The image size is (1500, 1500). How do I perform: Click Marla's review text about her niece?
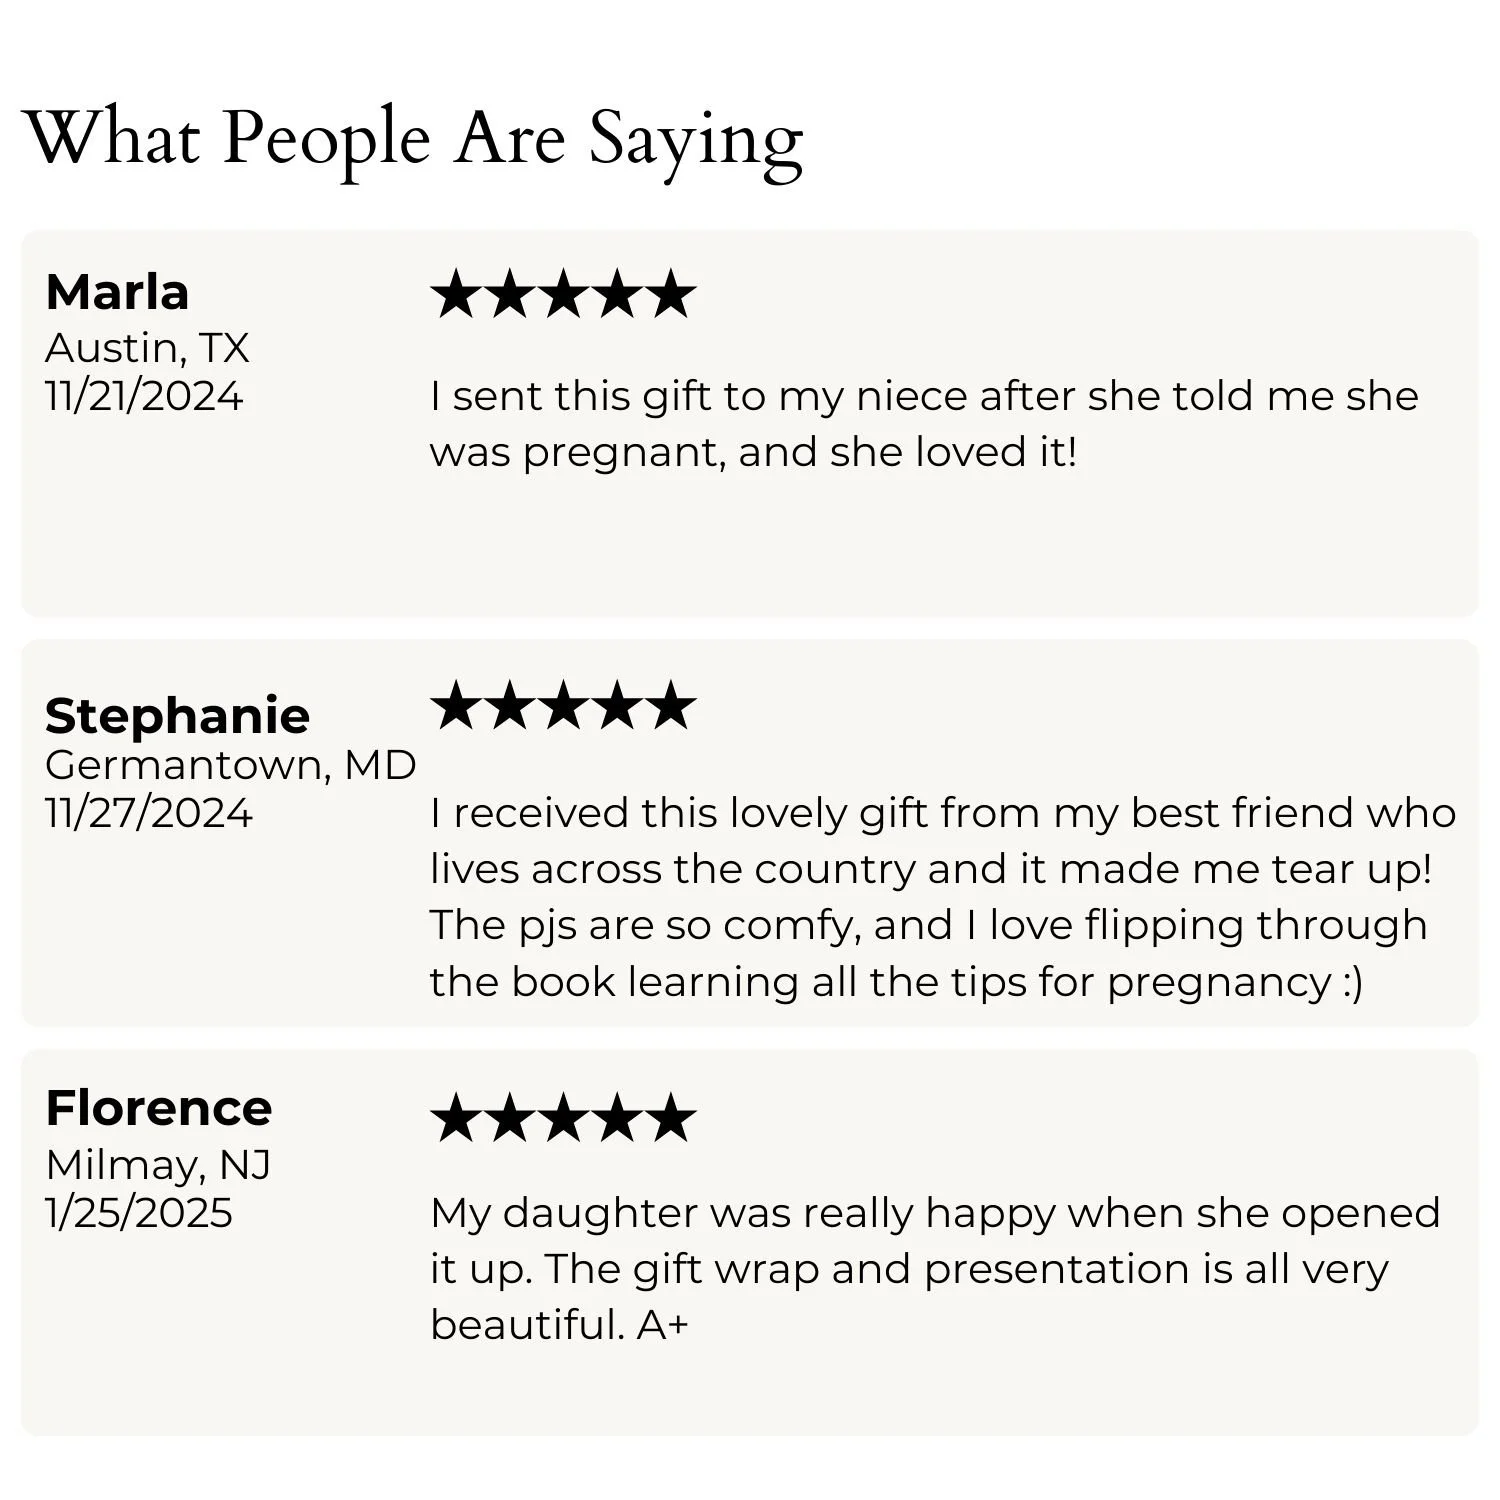(x=924, y=424)
